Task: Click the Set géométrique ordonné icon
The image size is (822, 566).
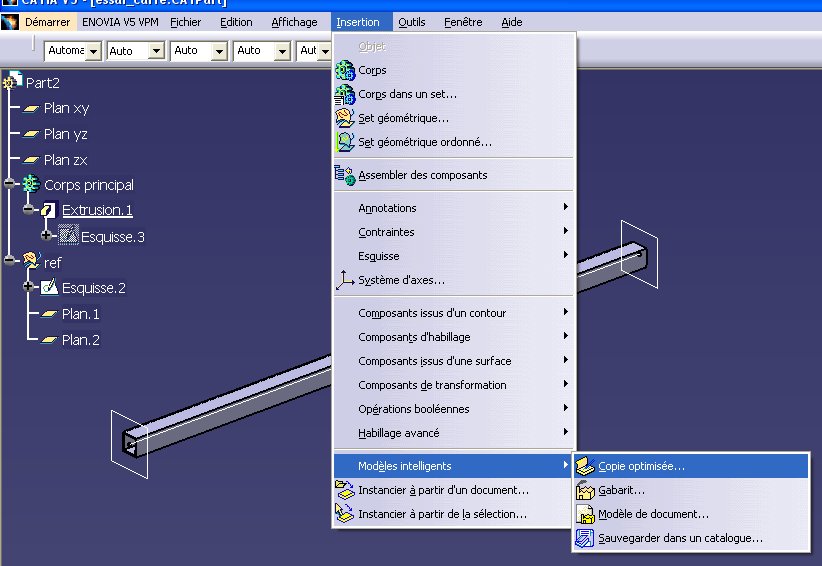Action: [x=345, y=142]
